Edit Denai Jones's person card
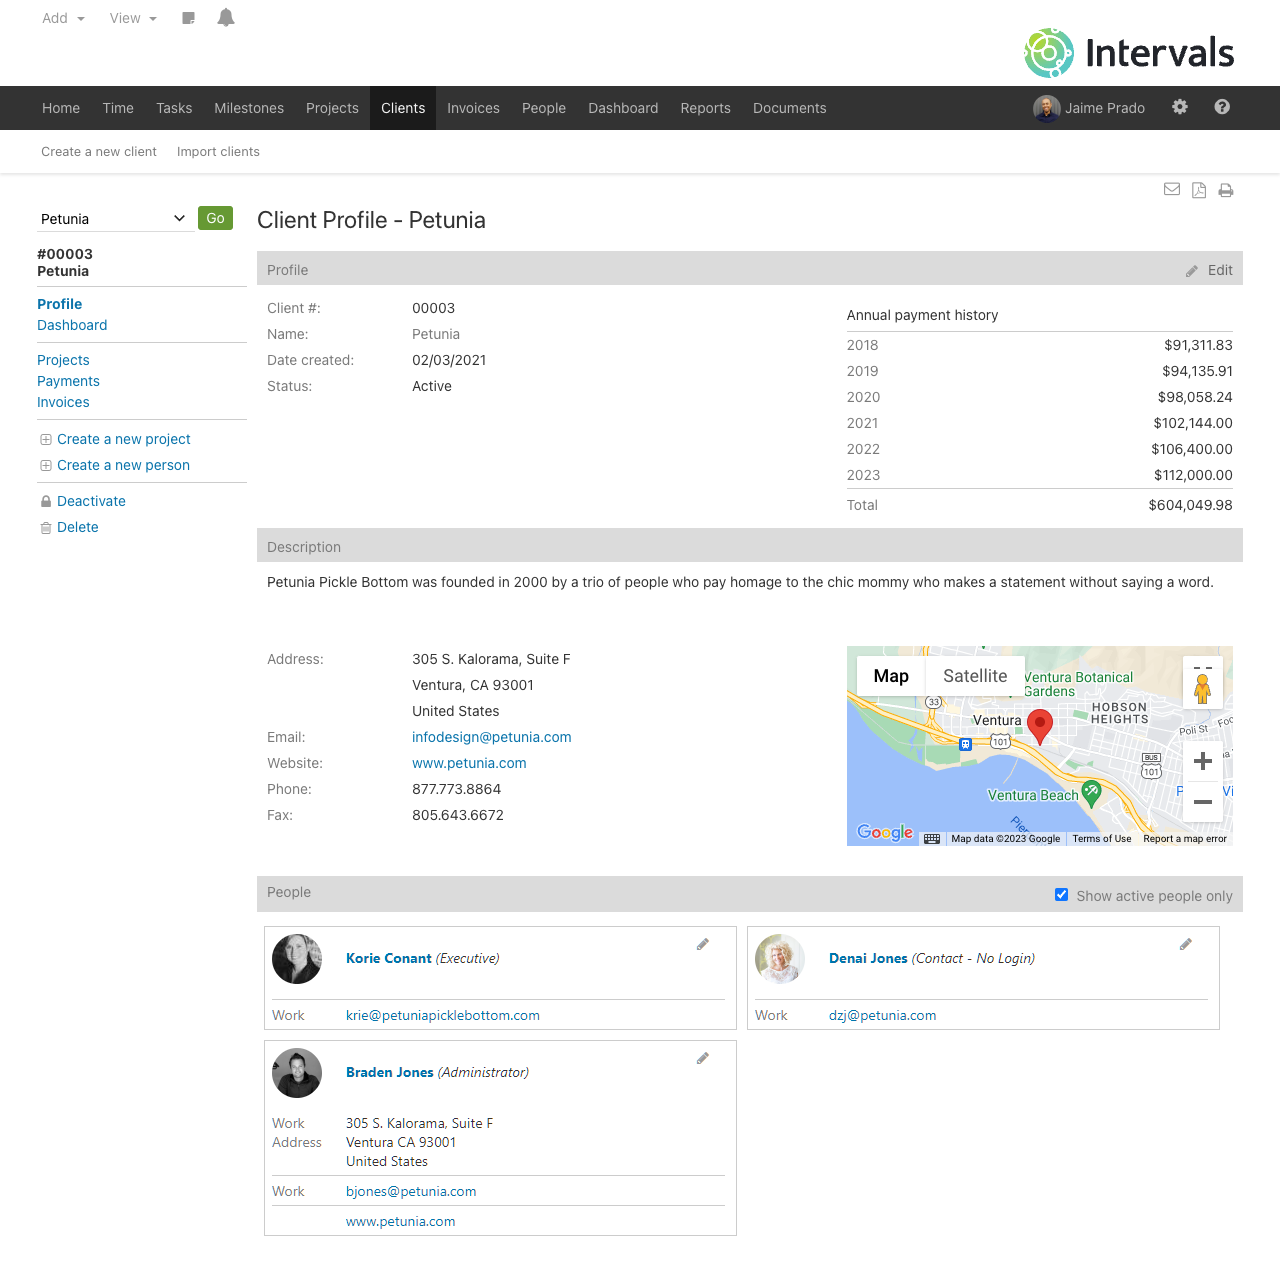The width and height of the screenshot is (1280, 1273). 1186,944
